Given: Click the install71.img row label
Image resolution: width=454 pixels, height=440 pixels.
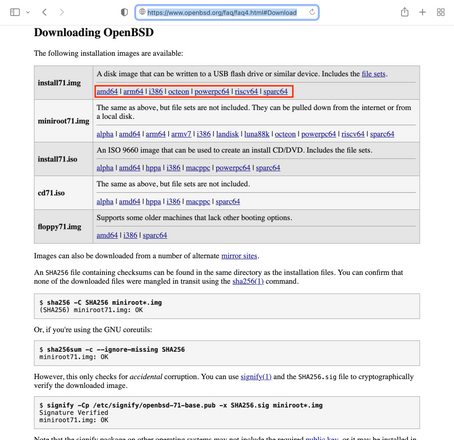Looking at the screenshot, I should coord(59,83).
